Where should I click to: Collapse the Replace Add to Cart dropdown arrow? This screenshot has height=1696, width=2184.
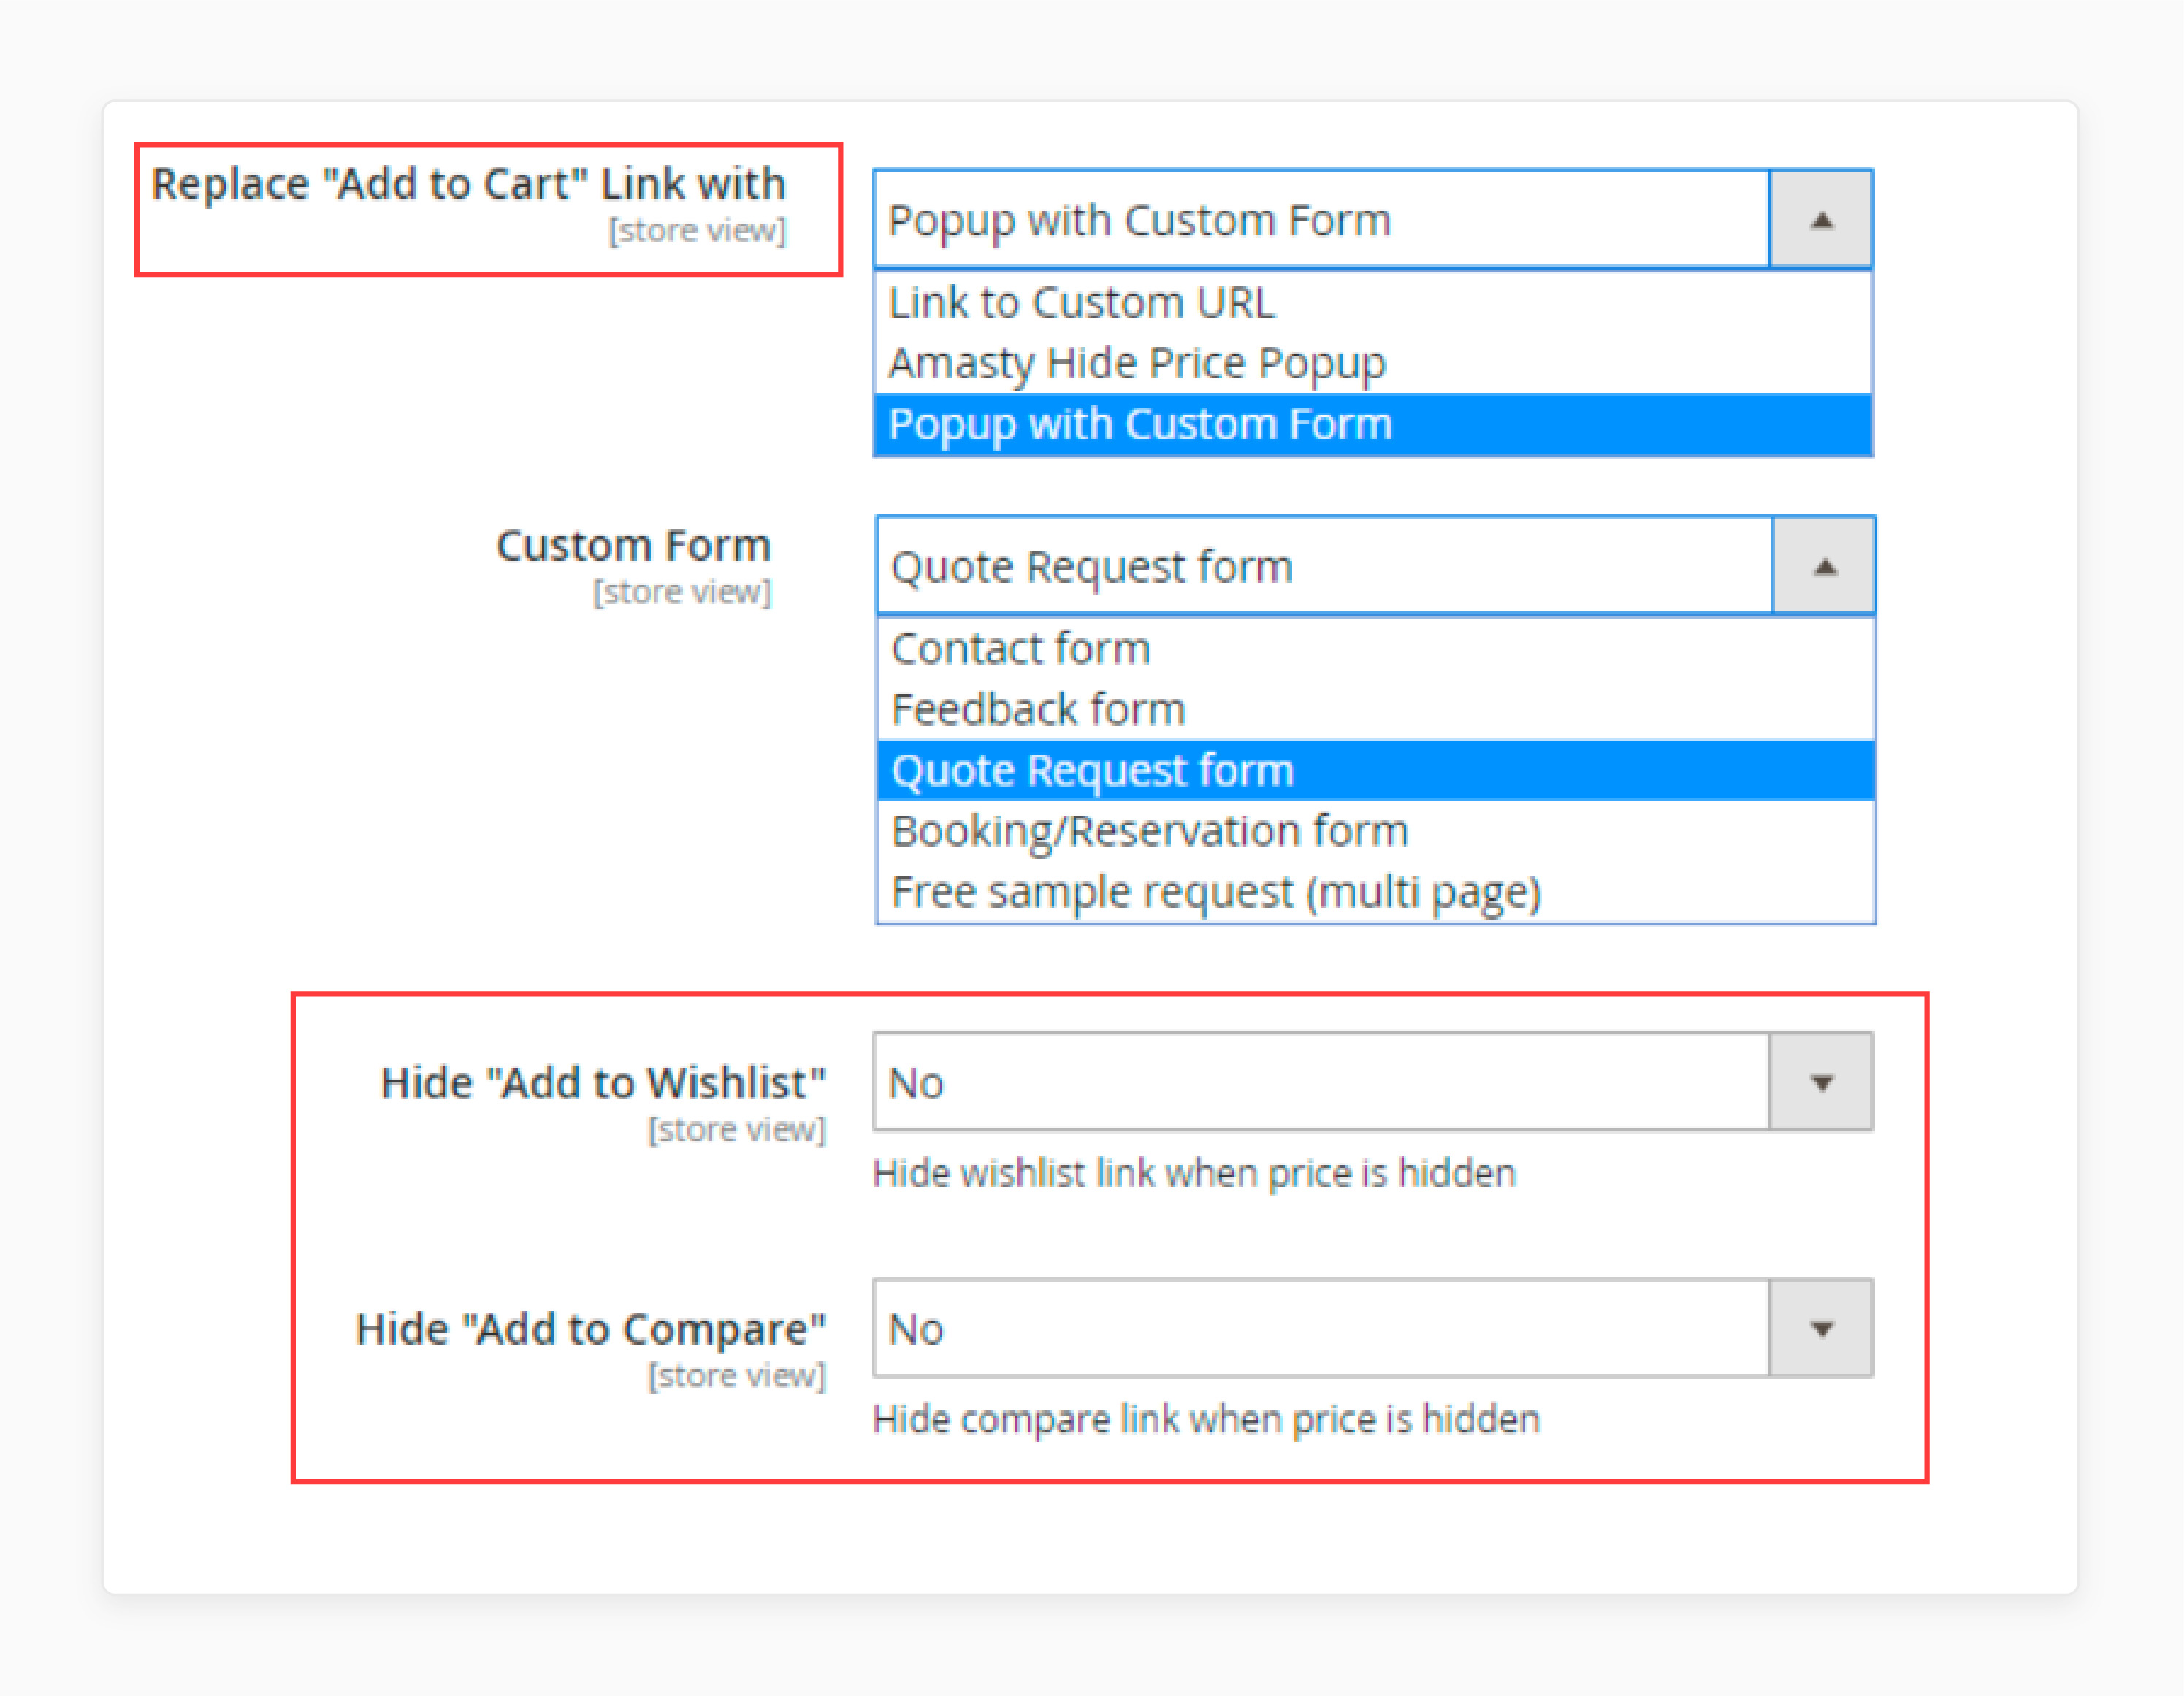pyautogui.click(x=1821, y=219)
